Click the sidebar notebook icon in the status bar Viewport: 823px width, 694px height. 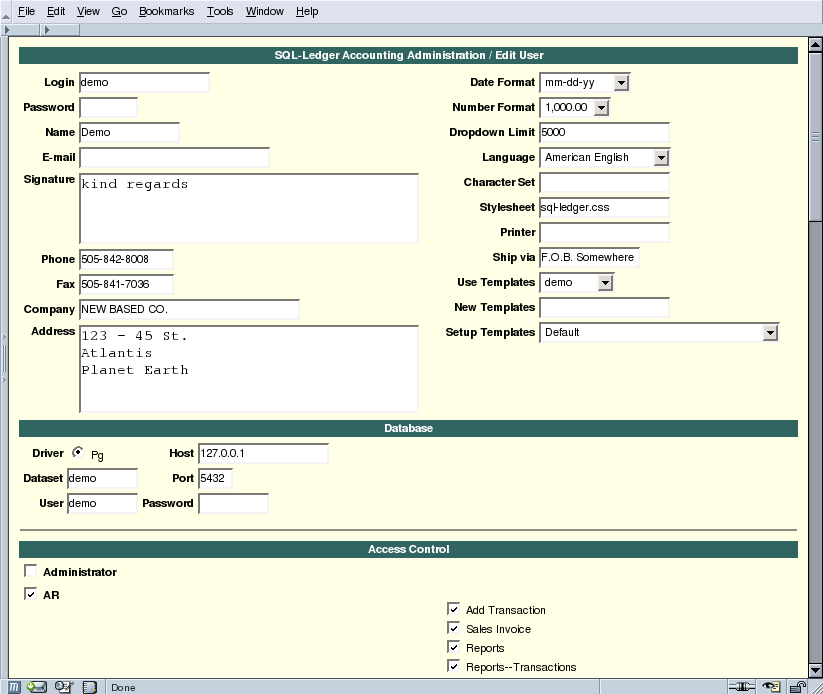[90, 687]
